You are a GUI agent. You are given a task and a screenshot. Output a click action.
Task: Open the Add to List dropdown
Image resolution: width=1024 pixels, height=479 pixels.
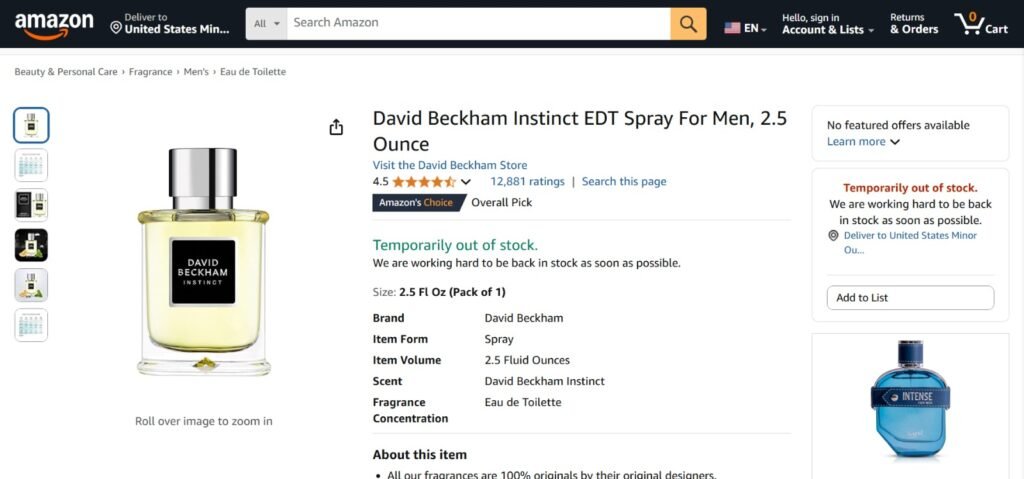[x=910, y=298]
